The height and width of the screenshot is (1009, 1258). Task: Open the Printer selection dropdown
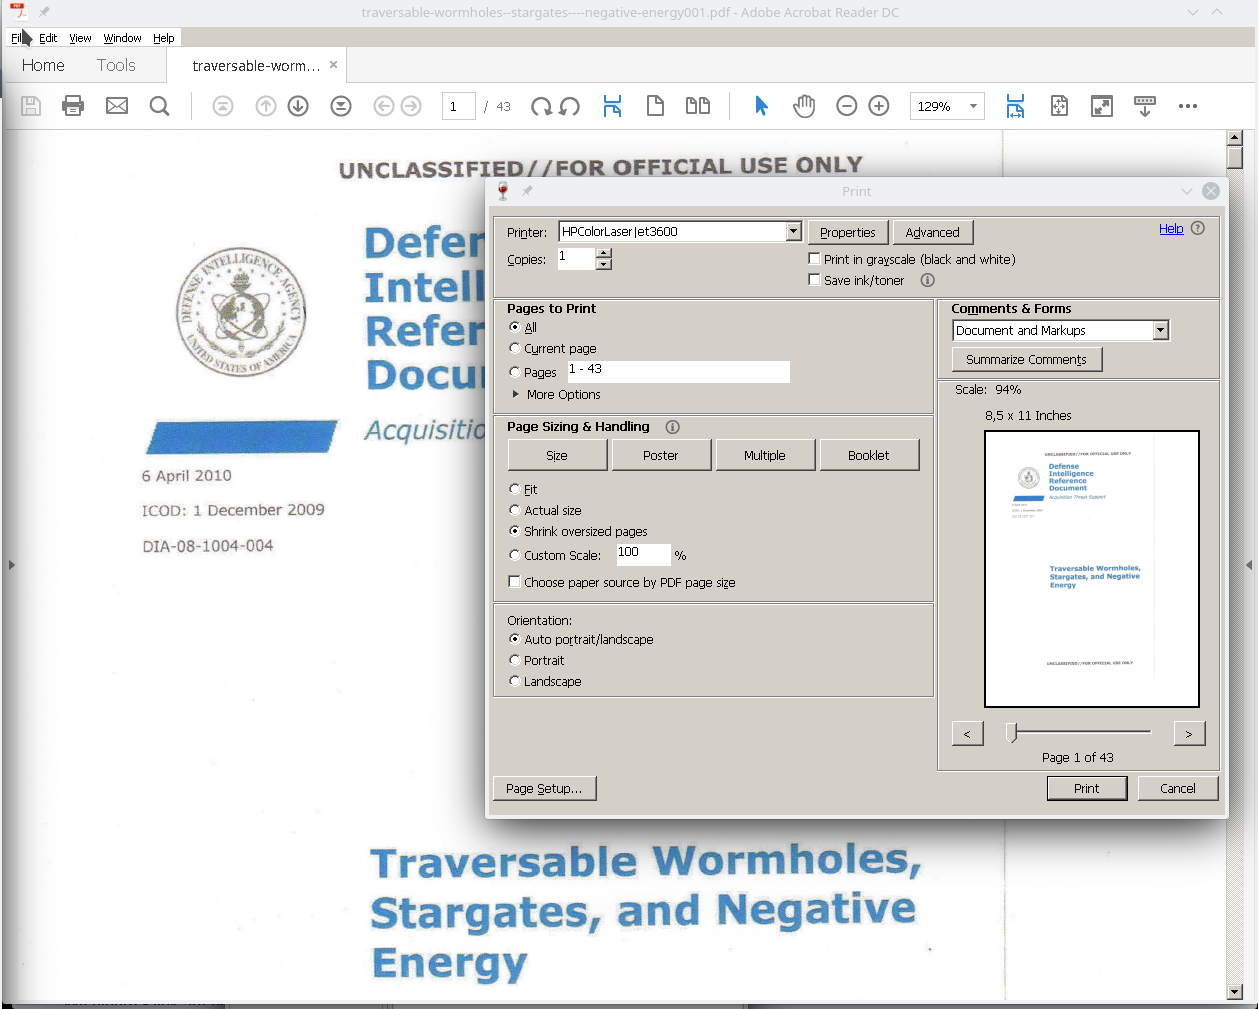793,232
